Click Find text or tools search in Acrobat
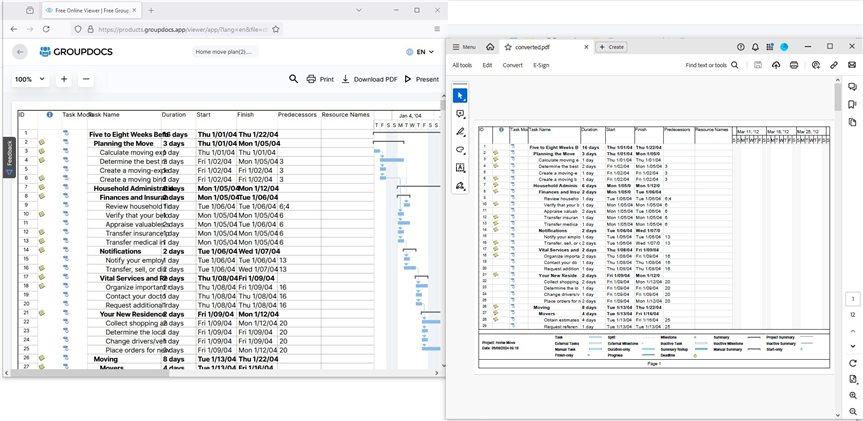The height and width of the screenshot is (421, 863). click(712, 65)
